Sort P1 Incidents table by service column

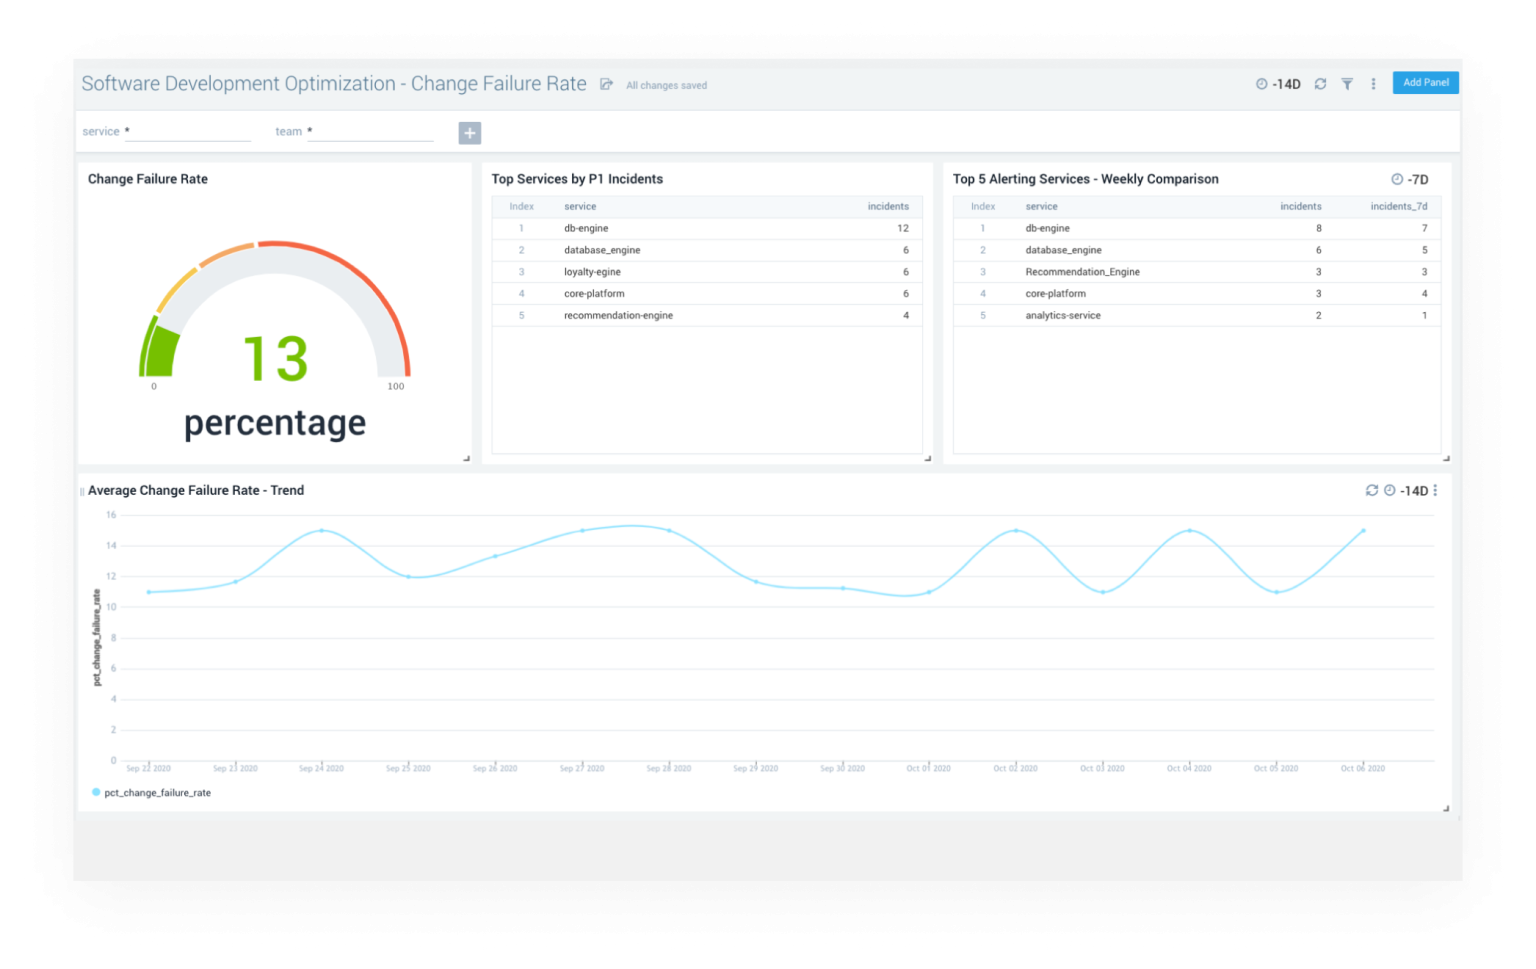coord(580,207)
